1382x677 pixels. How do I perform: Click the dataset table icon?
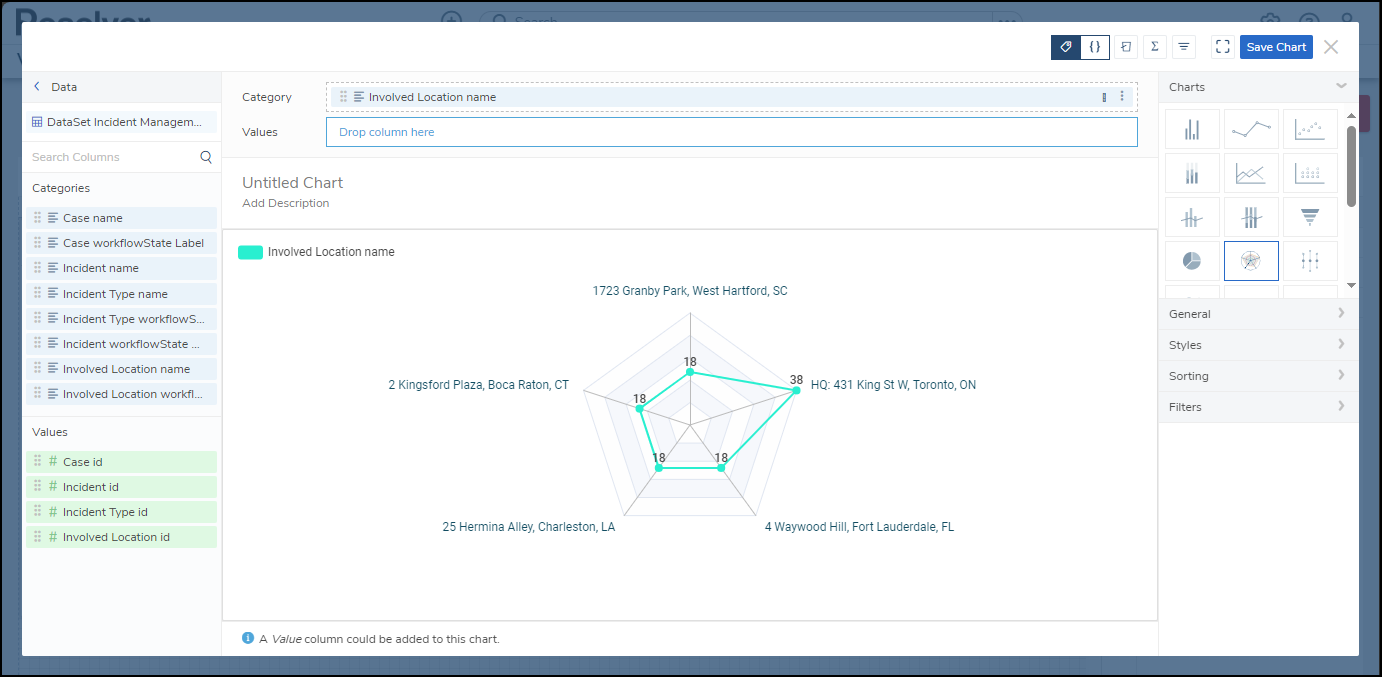(x=37, y=122)
